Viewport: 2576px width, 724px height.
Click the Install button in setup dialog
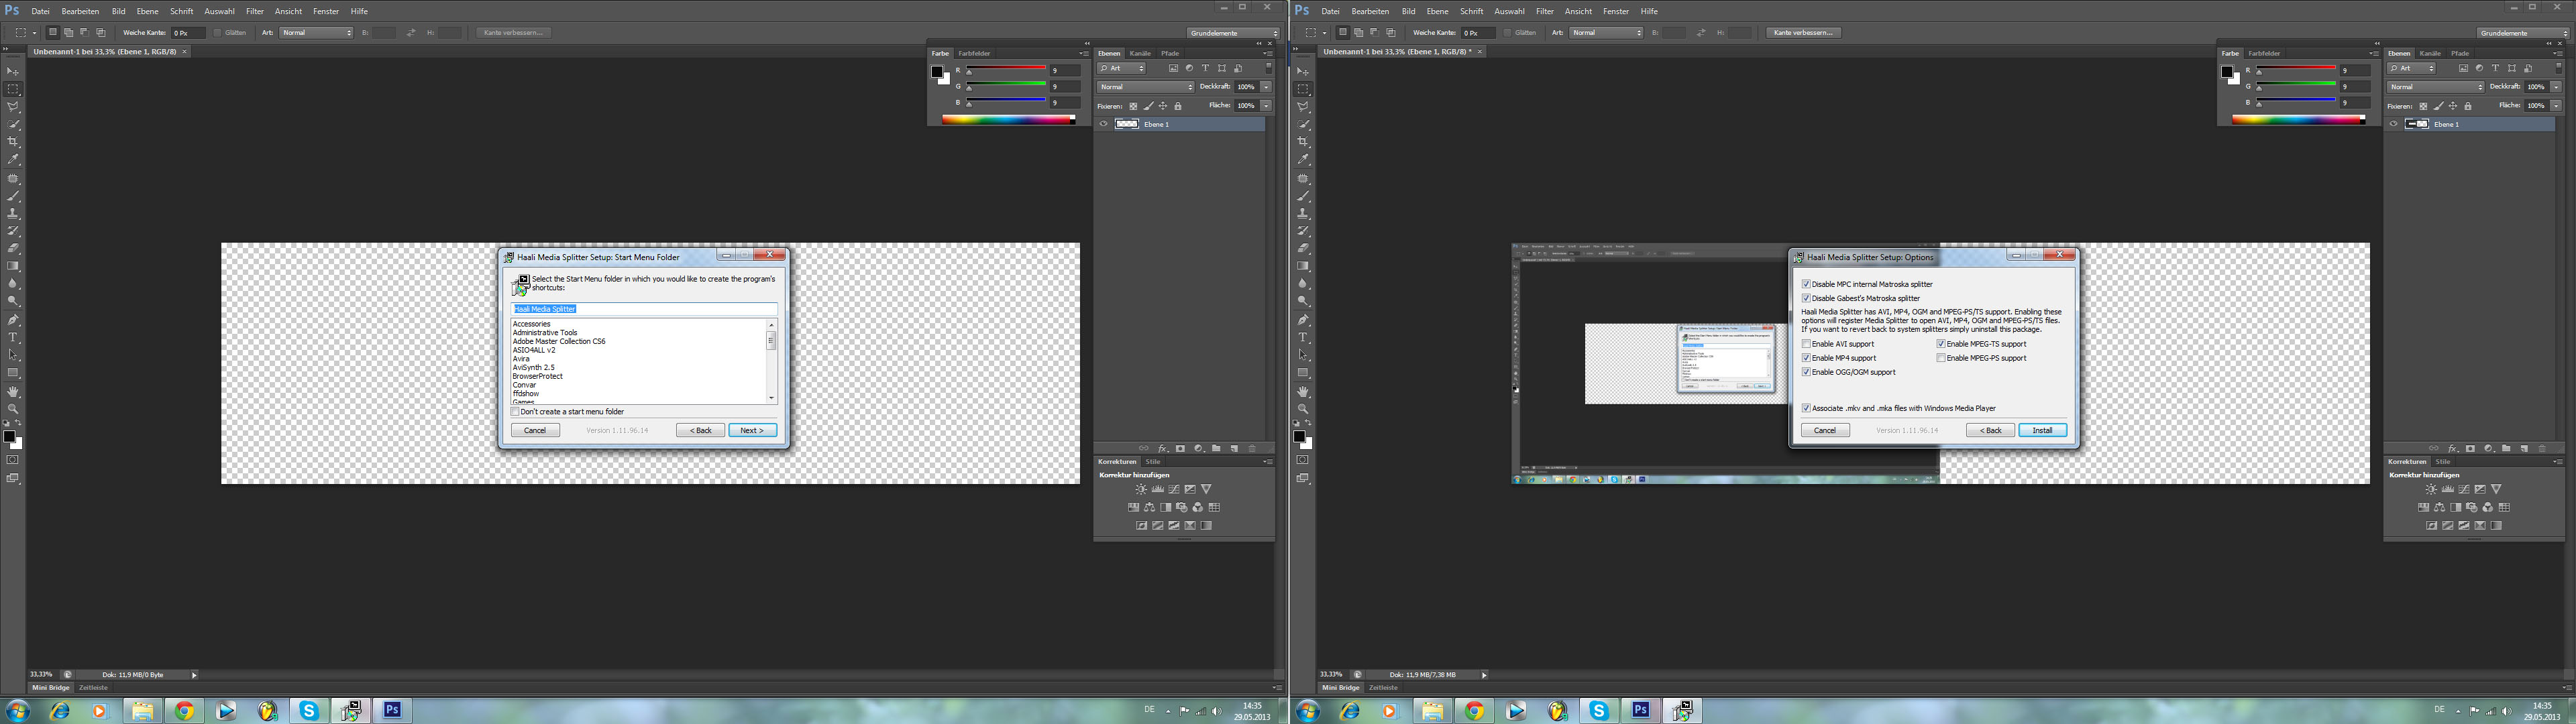click(x=2042, y=430)
